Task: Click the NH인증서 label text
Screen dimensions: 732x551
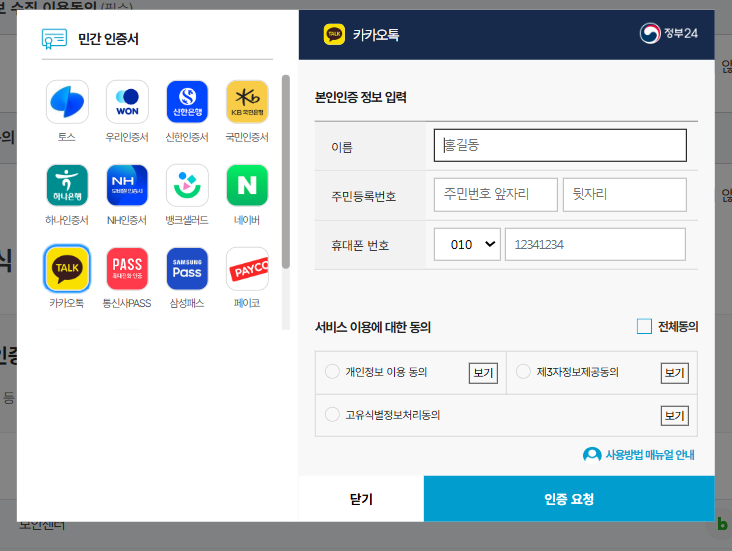Action: click(127, 220)
